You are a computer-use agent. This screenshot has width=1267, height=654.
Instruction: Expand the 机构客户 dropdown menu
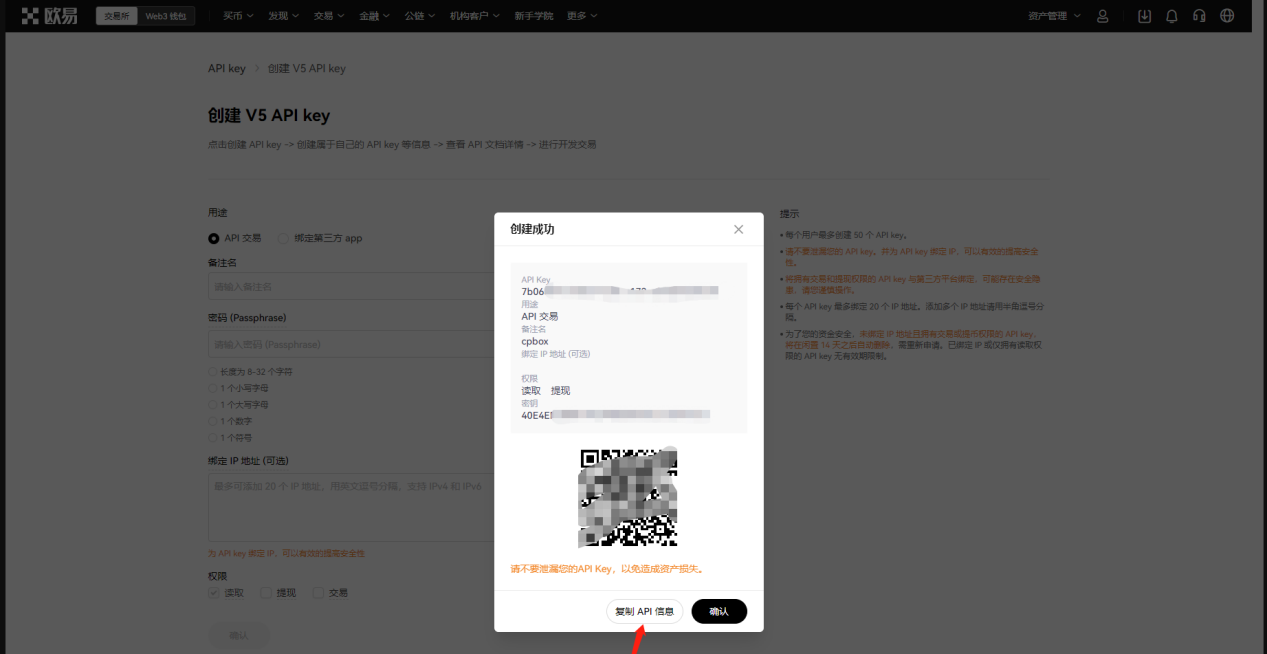475,16
